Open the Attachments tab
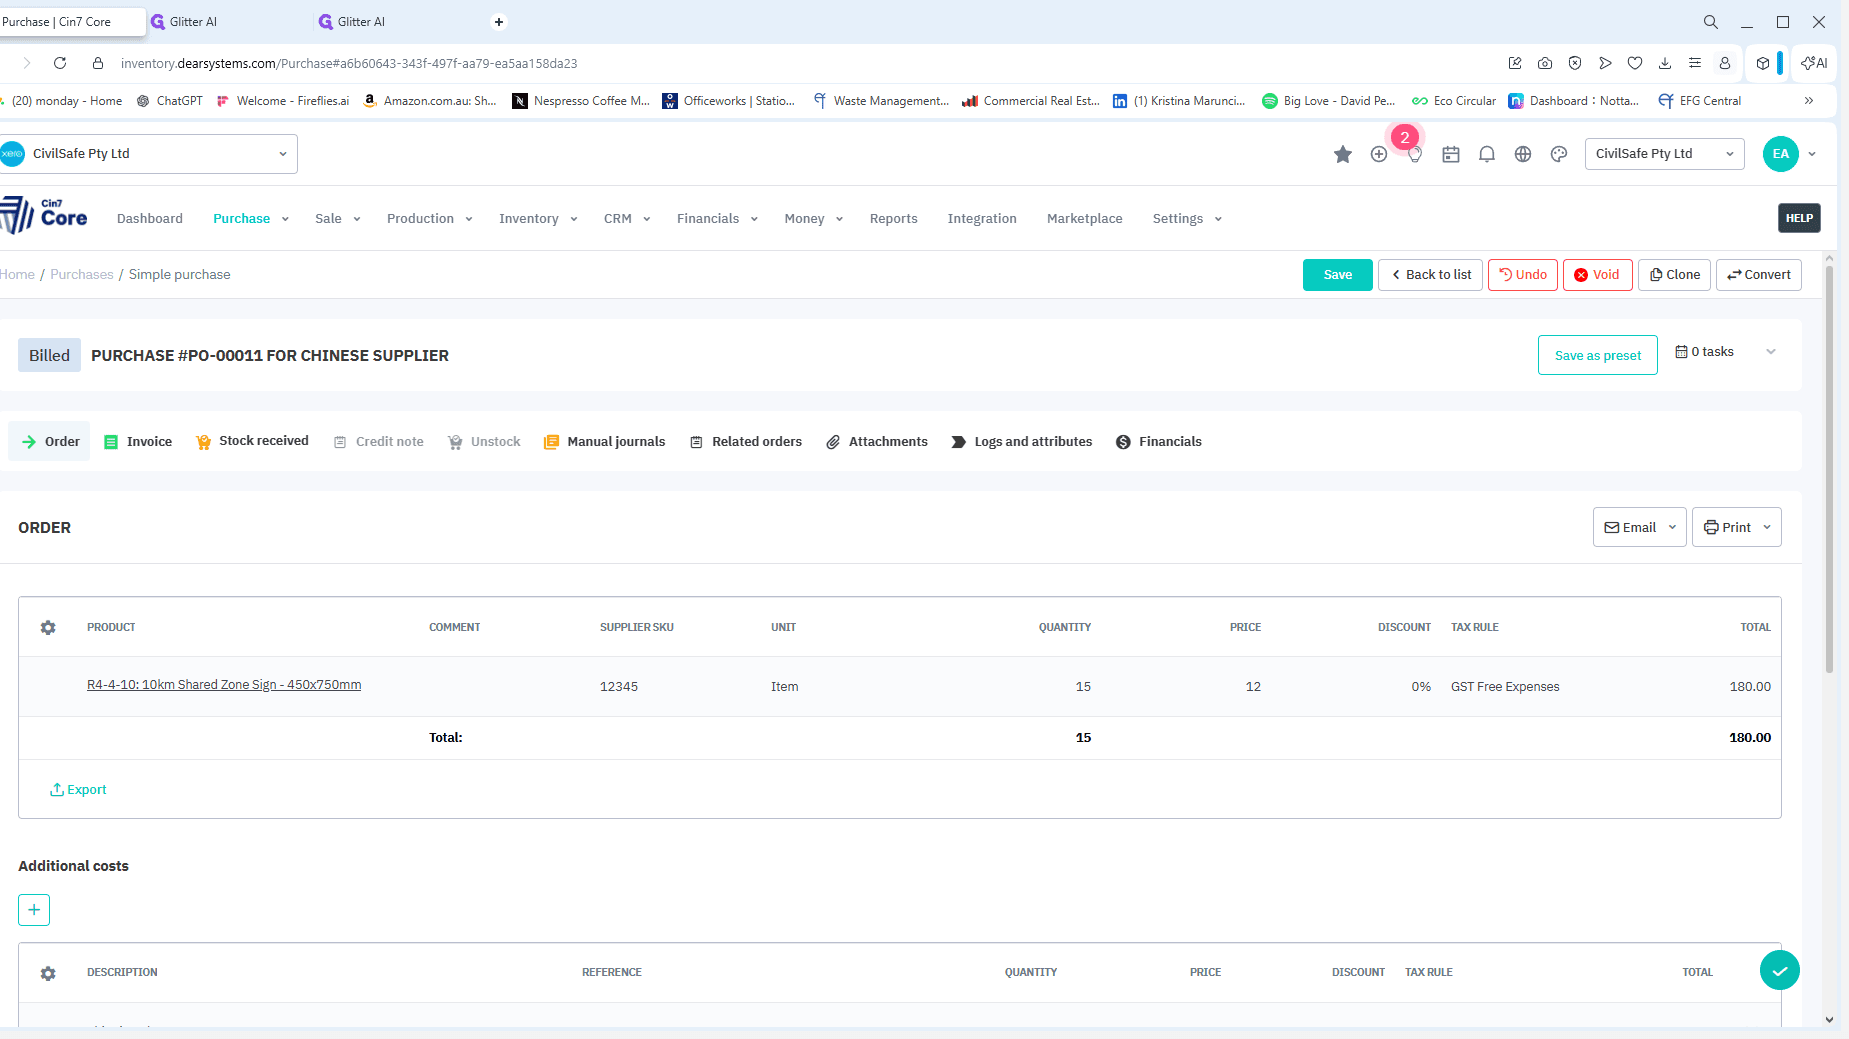Screen dimensions: 1849x1039 [877, 442]
